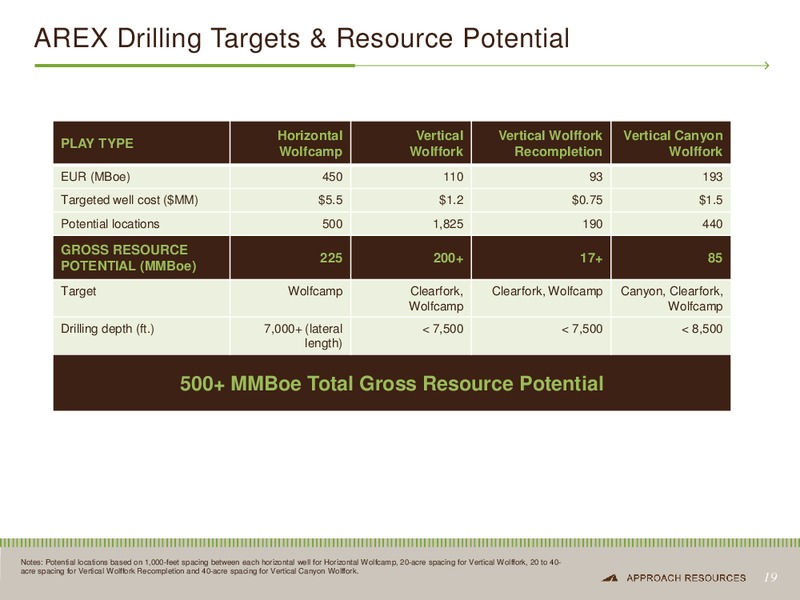800x600 pixels.
Task: Select the EUR value 450
Action: coord(332,177)
